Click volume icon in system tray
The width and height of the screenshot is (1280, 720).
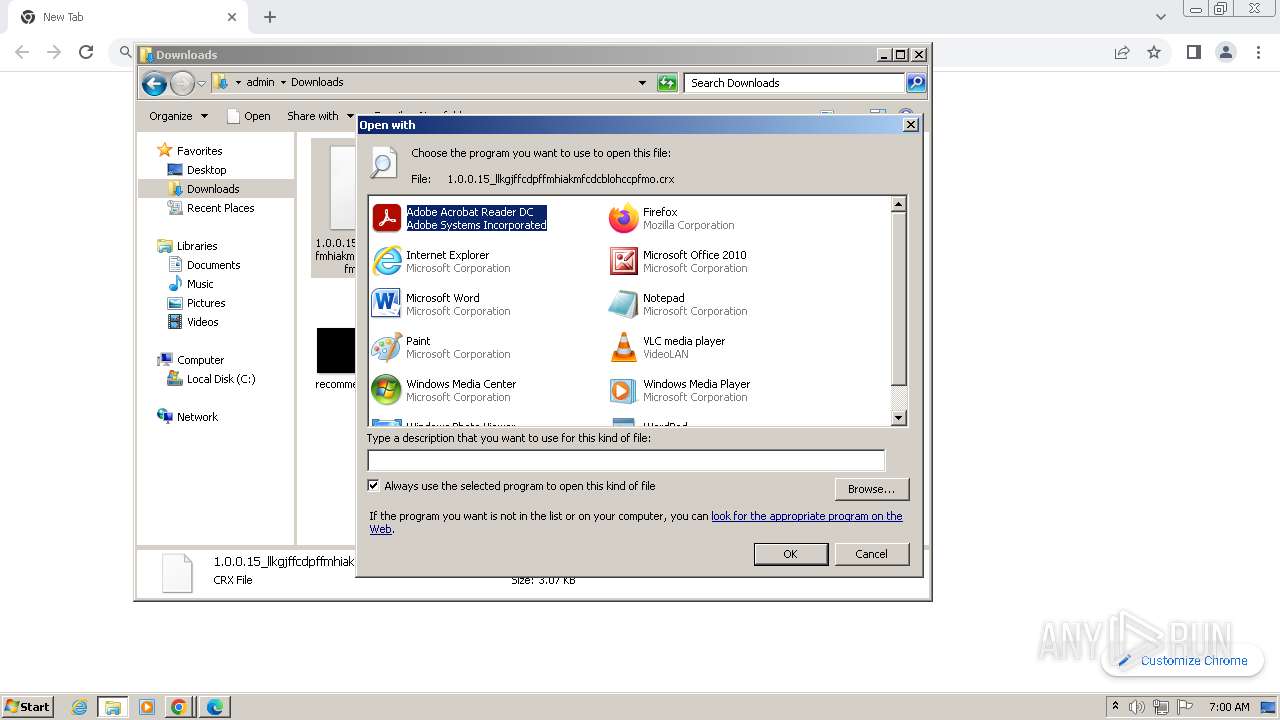1137,707
